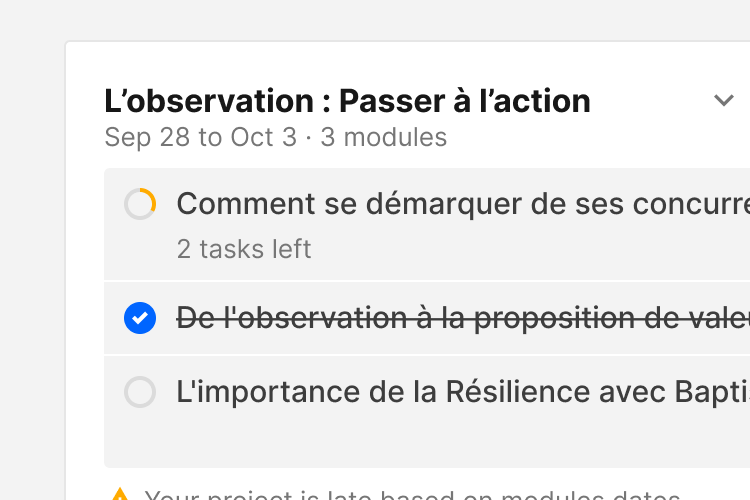Viewport: 750px width, 500px height.
Task: Uncheck the blue completed module checkmark
Action: pyautogui.click(x=140, y=319)
